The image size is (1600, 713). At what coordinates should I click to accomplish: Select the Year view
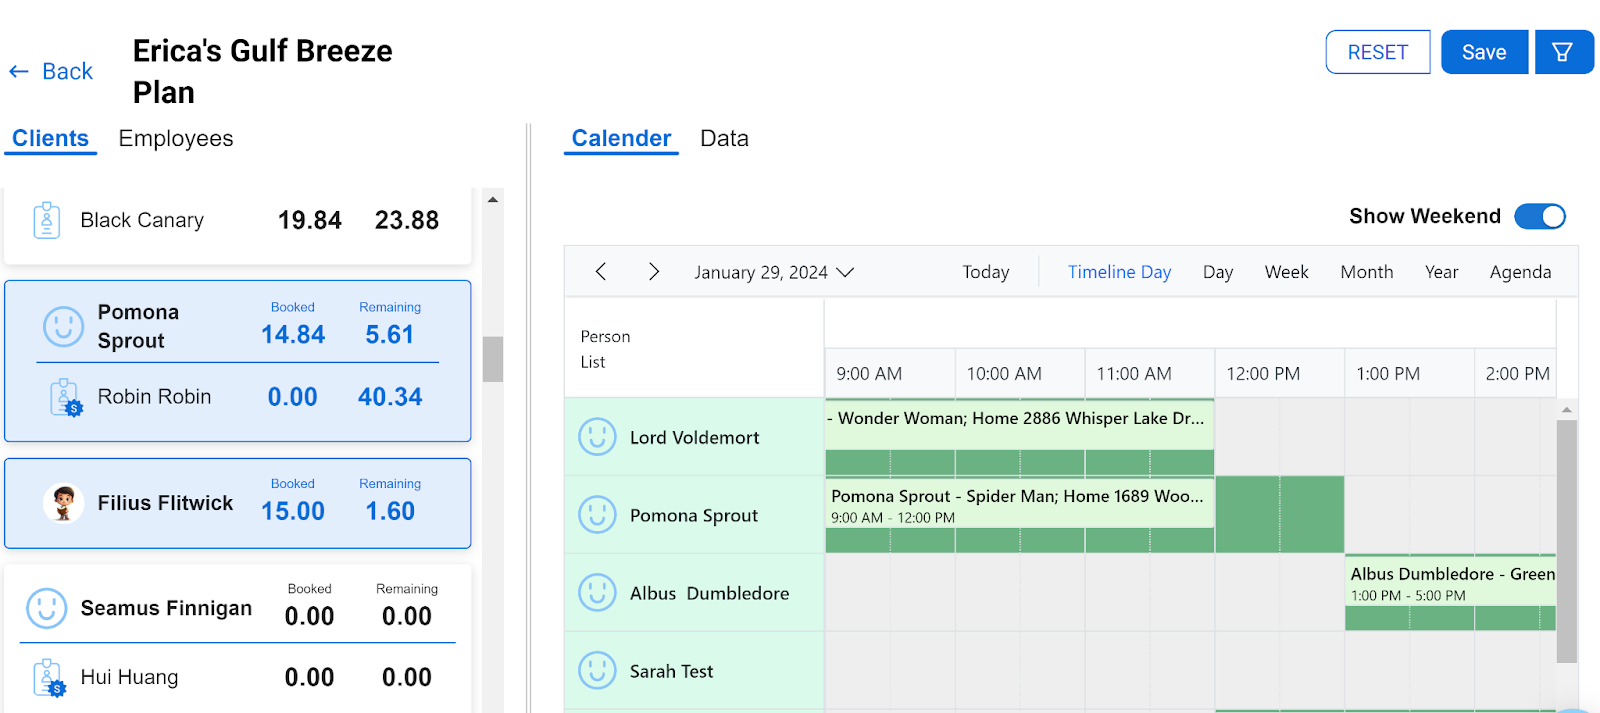pyautogui.click(x=1441, y=272)
